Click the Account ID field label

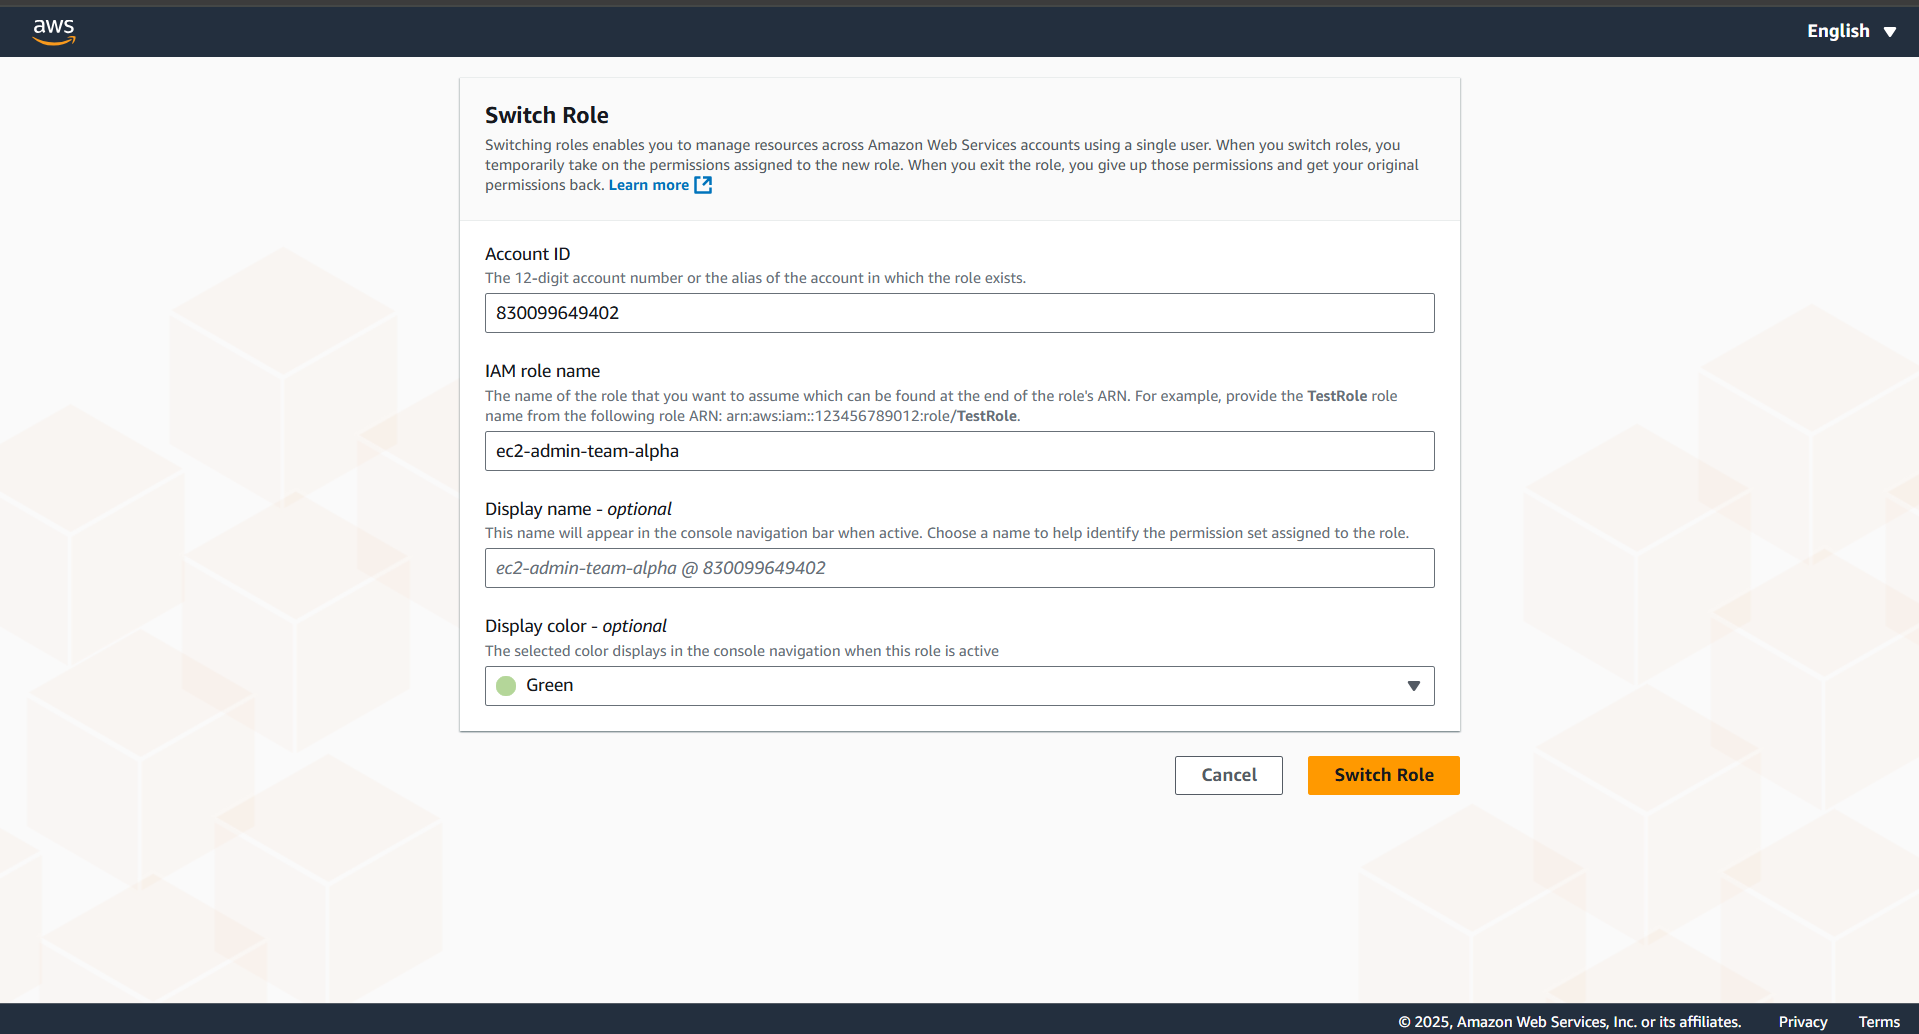pyautogui.click(x=527, y=254)
